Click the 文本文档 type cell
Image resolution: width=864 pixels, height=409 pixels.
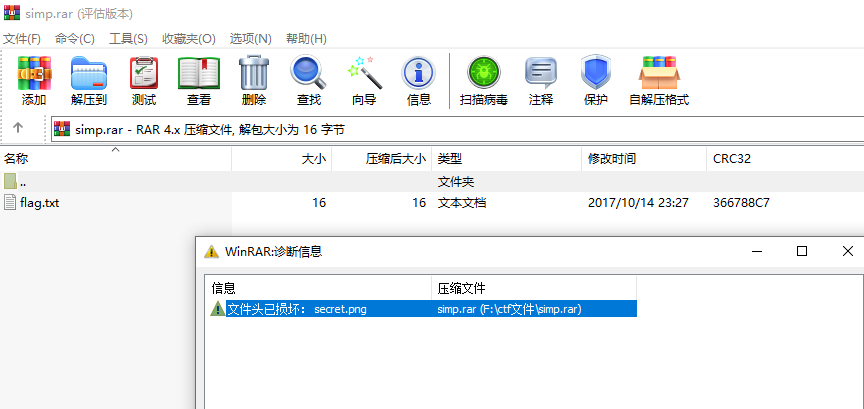tap(462, 203)
